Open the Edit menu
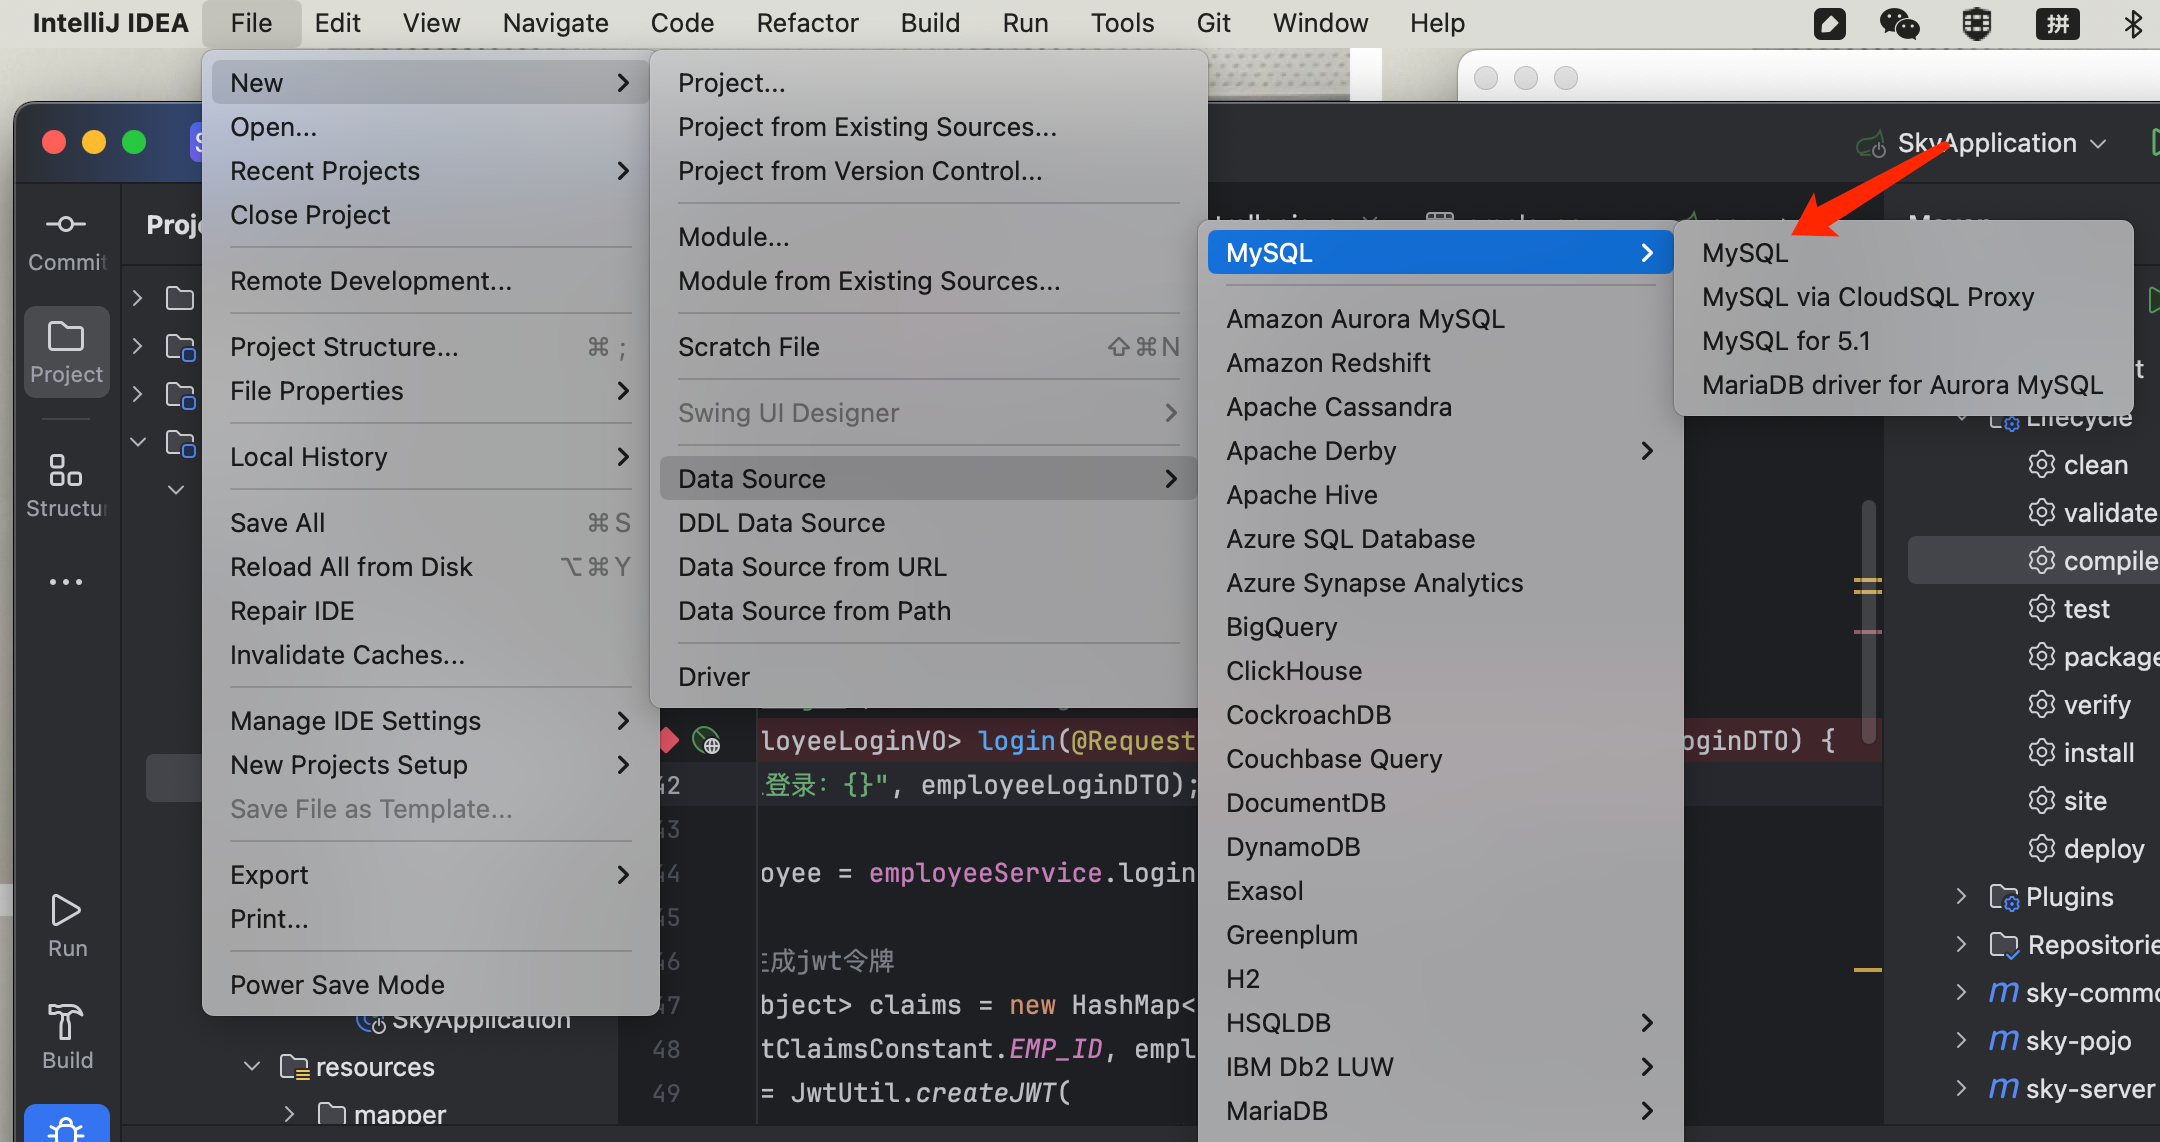This screenshot has height=1142, width=2160. click(x=337, y=23)
